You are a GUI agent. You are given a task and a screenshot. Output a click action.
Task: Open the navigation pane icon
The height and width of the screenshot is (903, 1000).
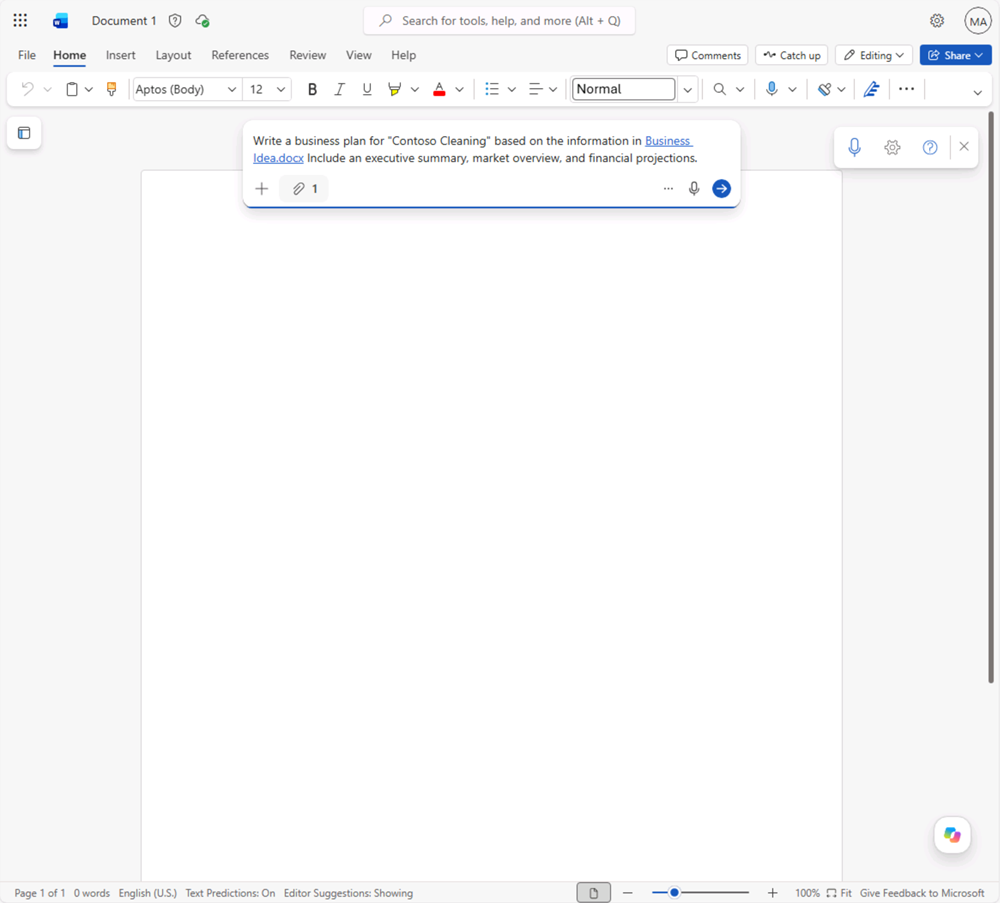coord(24,133)
